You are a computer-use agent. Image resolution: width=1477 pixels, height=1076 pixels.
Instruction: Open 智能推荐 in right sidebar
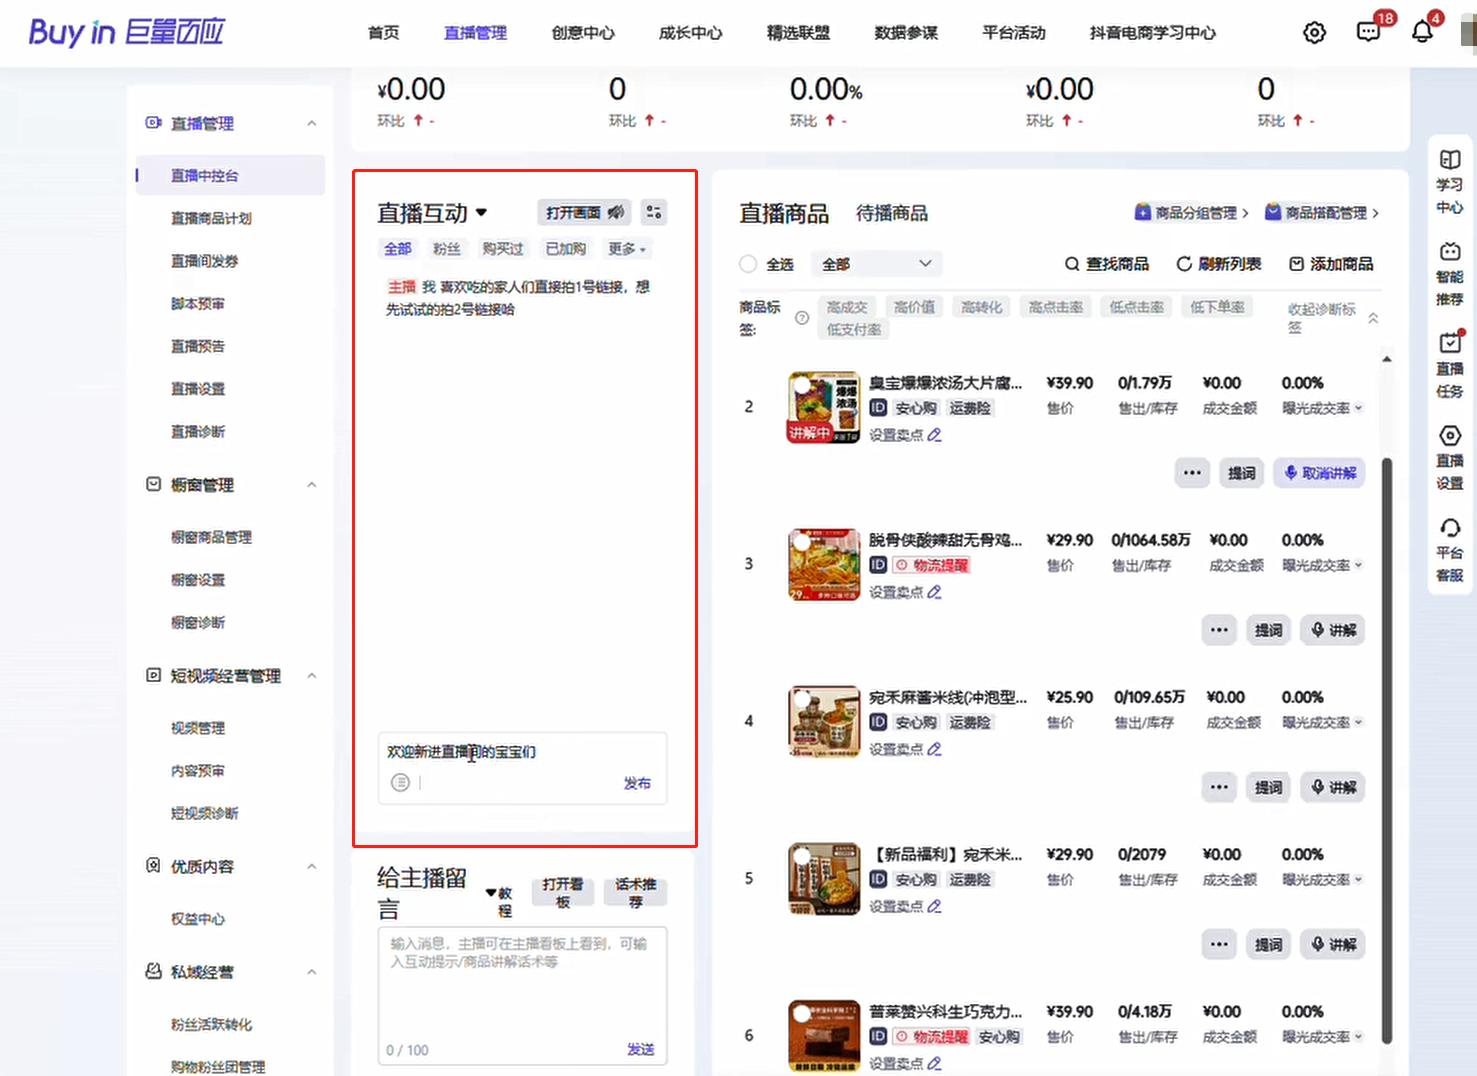coord(1449,274)
